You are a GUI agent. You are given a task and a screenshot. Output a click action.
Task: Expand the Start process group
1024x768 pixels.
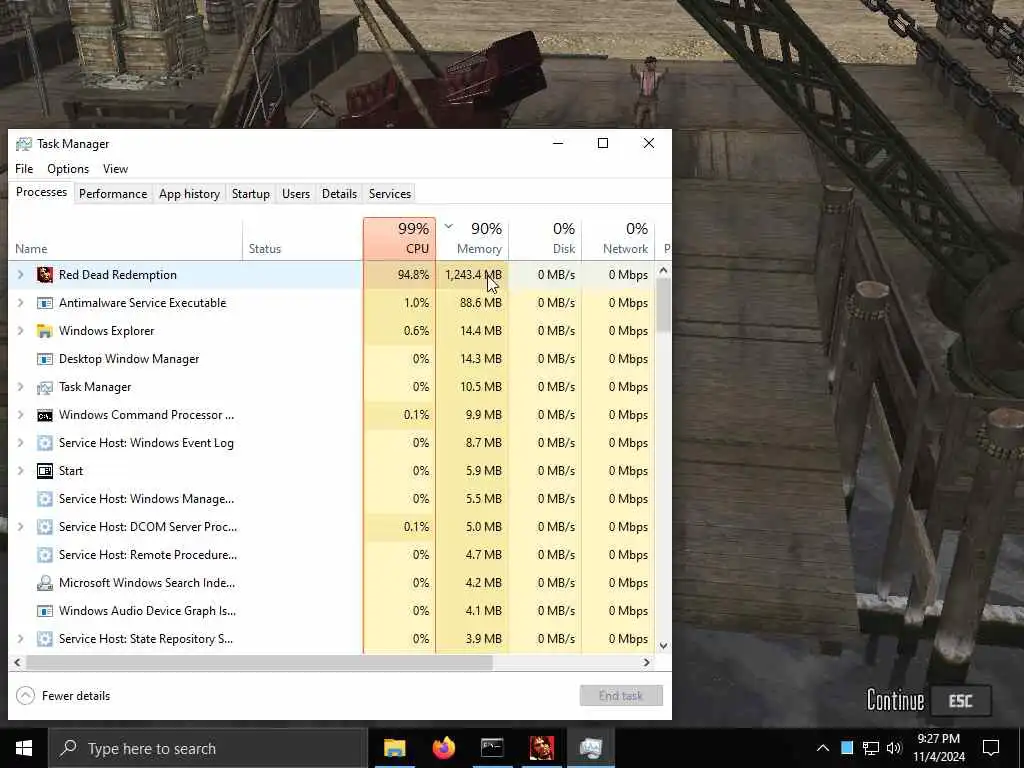[x=20, y=471]
